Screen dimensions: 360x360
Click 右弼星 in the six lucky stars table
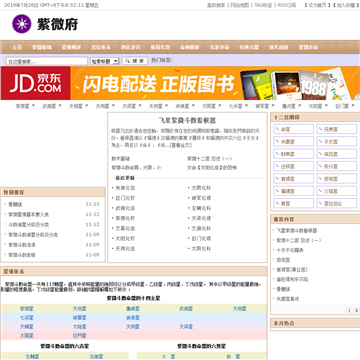point(96,356)
